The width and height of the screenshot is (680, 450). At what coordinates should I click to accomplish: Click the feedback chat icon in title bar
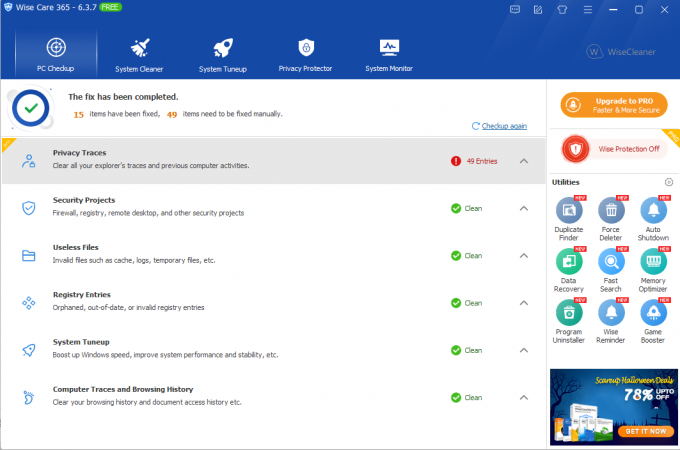515,10
